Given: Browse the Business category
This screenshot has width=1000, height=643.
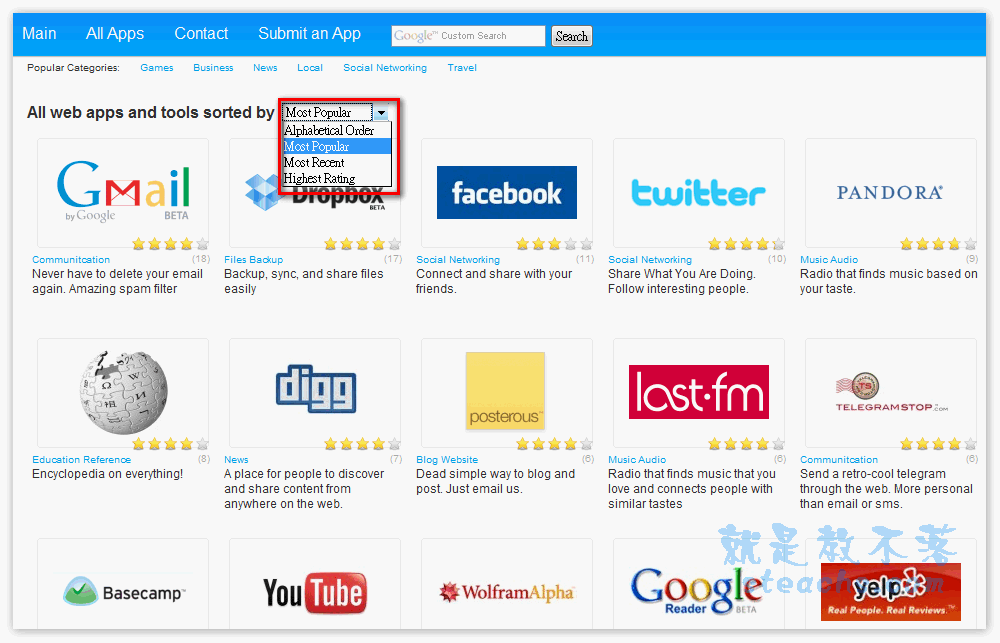Looking at the screenshot, I should pos(213,68).
